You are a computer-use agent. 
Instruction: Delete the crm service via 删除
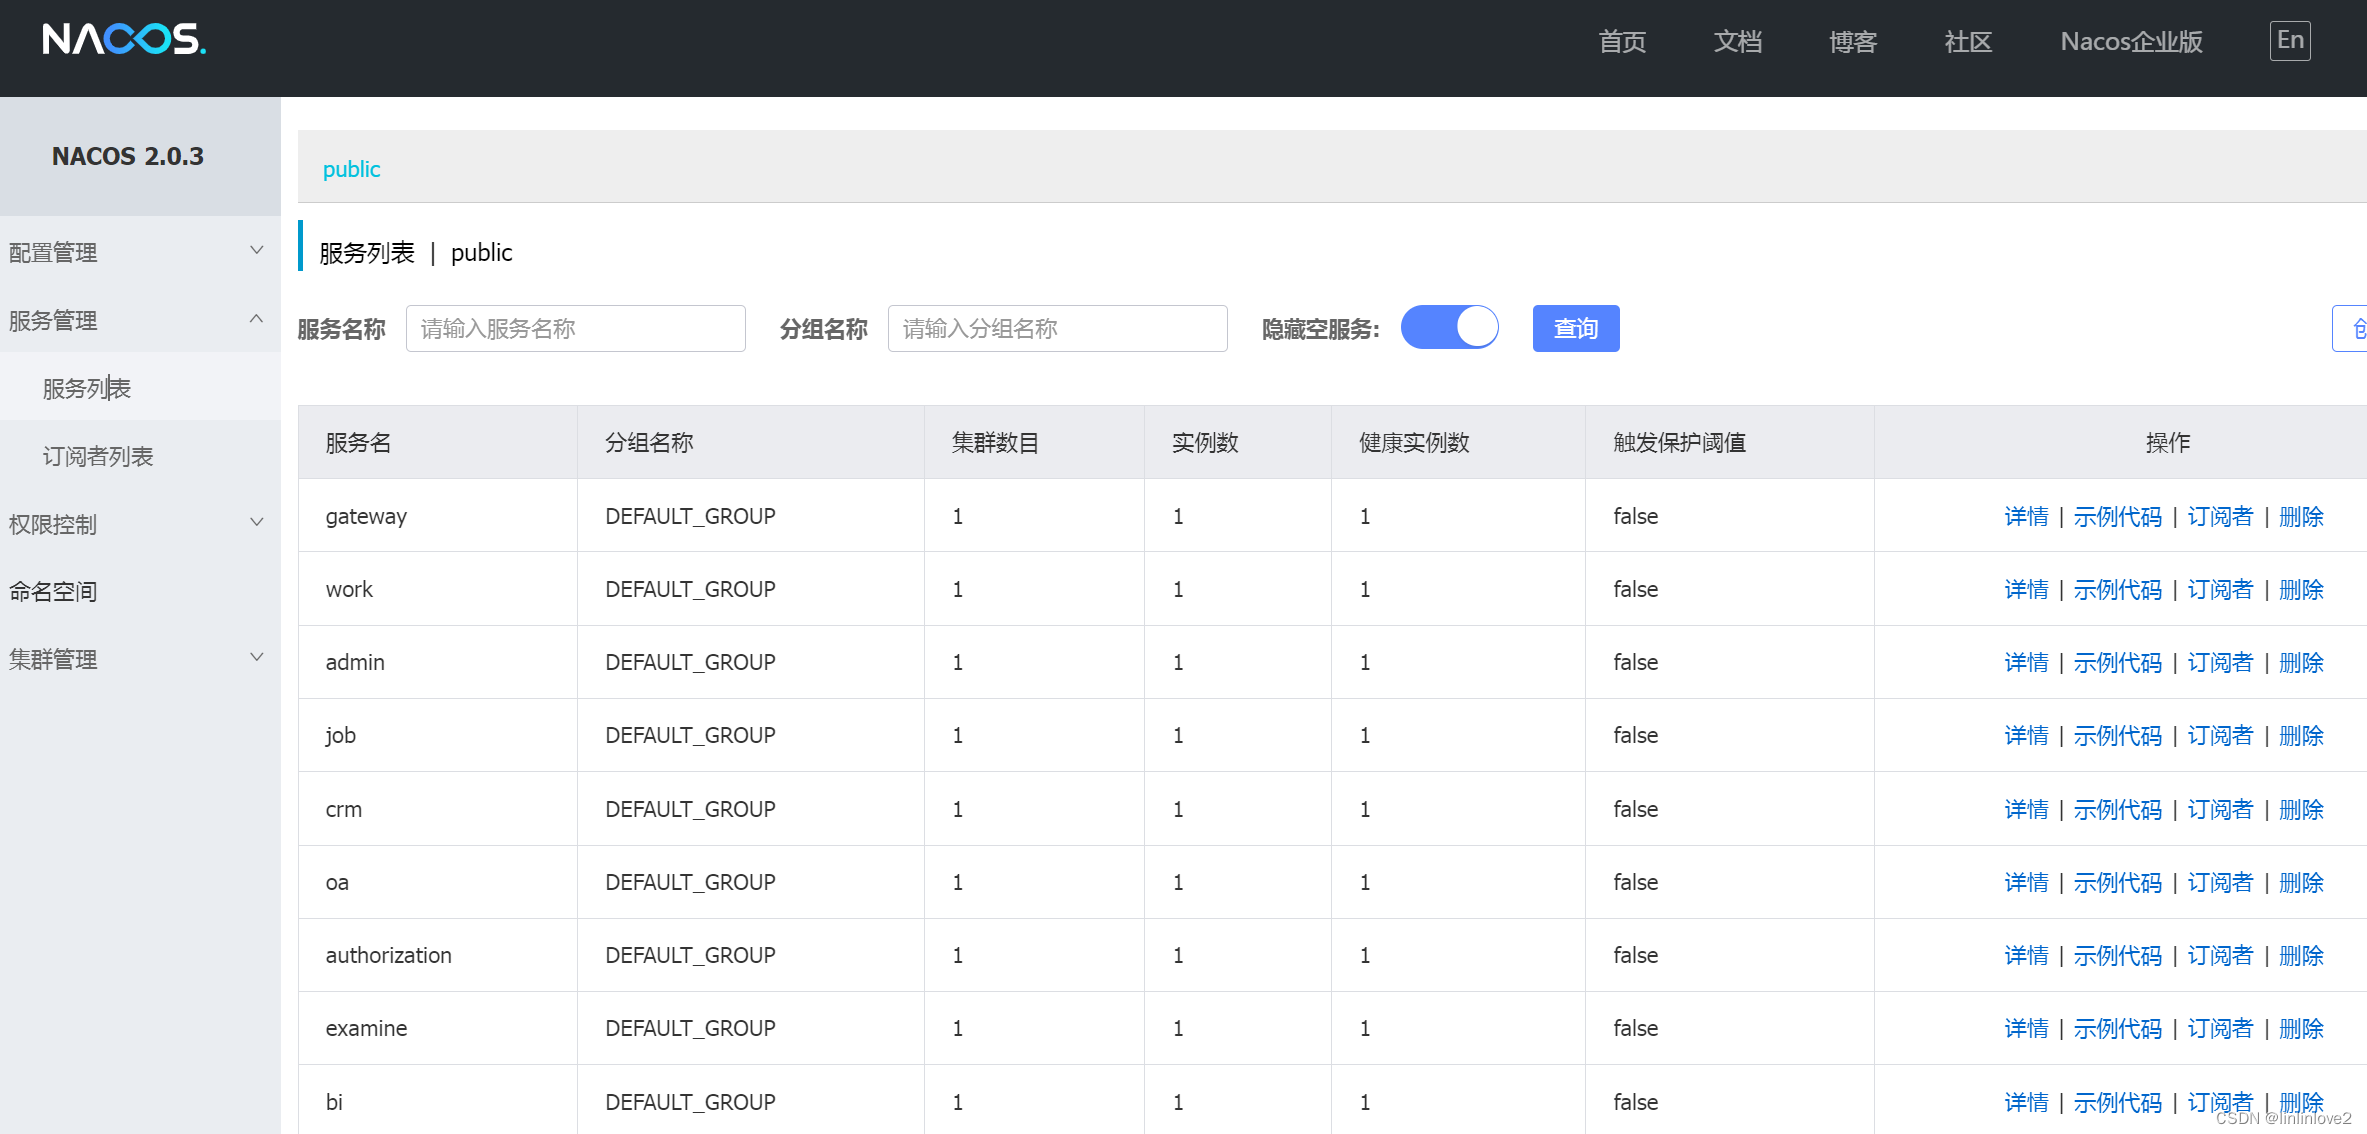[x=2301, y=809]
